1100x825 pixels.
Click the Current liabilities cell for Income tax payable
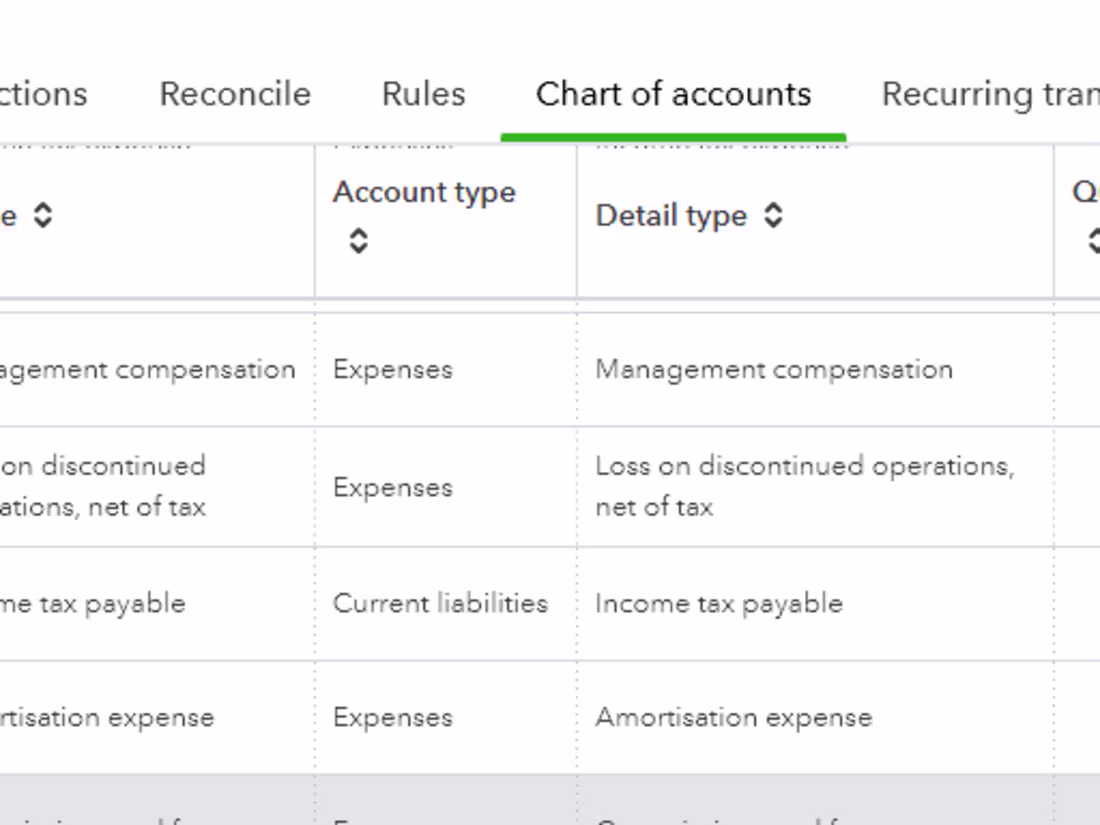coord(441,603)
